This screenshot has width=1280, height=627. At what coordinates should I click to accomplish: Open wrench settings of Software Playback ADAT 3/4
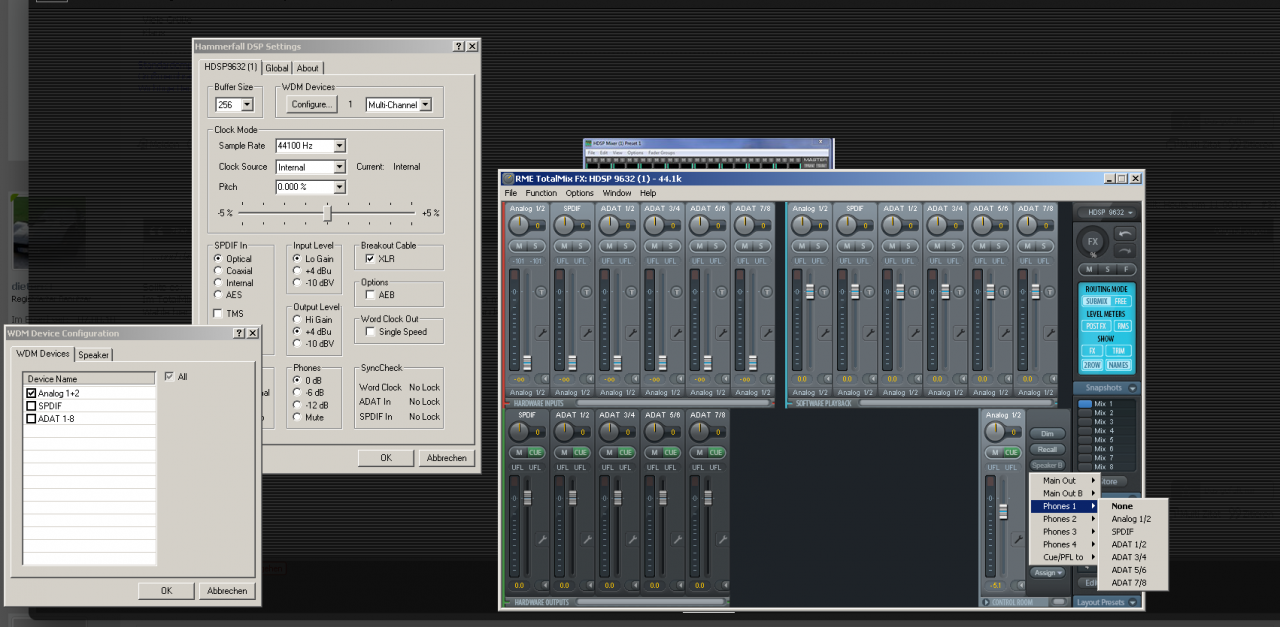[x=960, y=332]
